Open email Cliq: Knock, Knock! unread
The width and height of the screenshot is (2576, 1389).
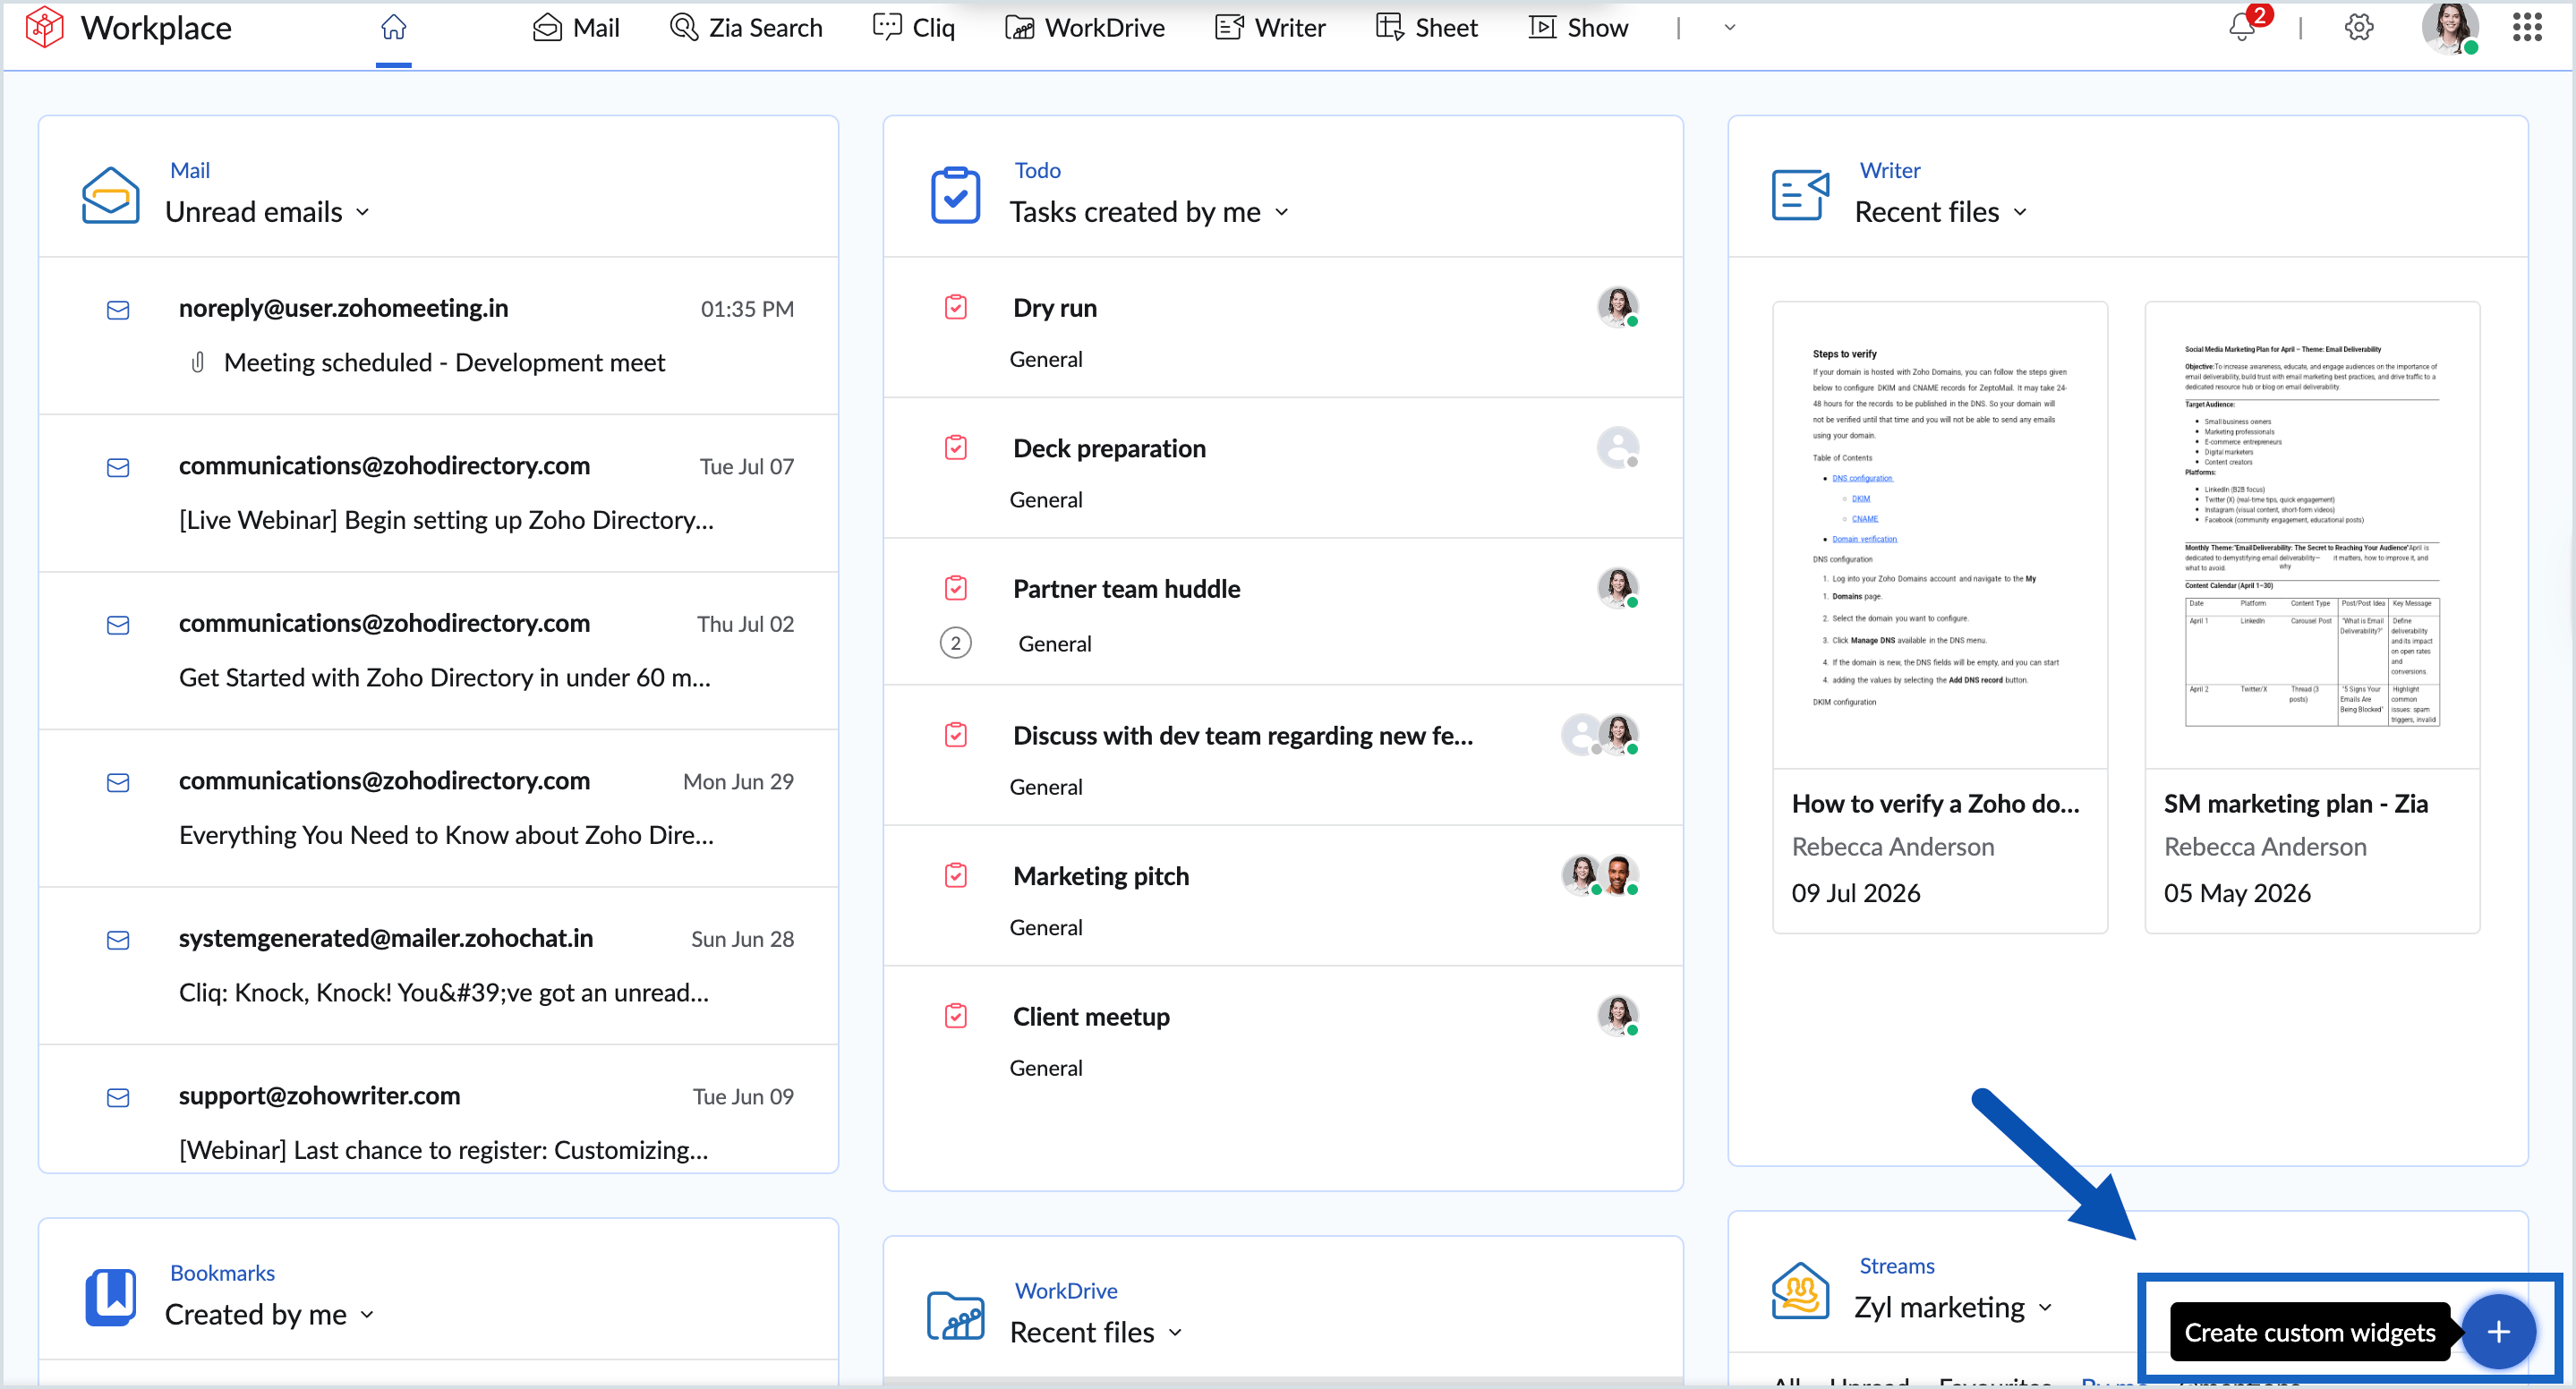point(438,966)
